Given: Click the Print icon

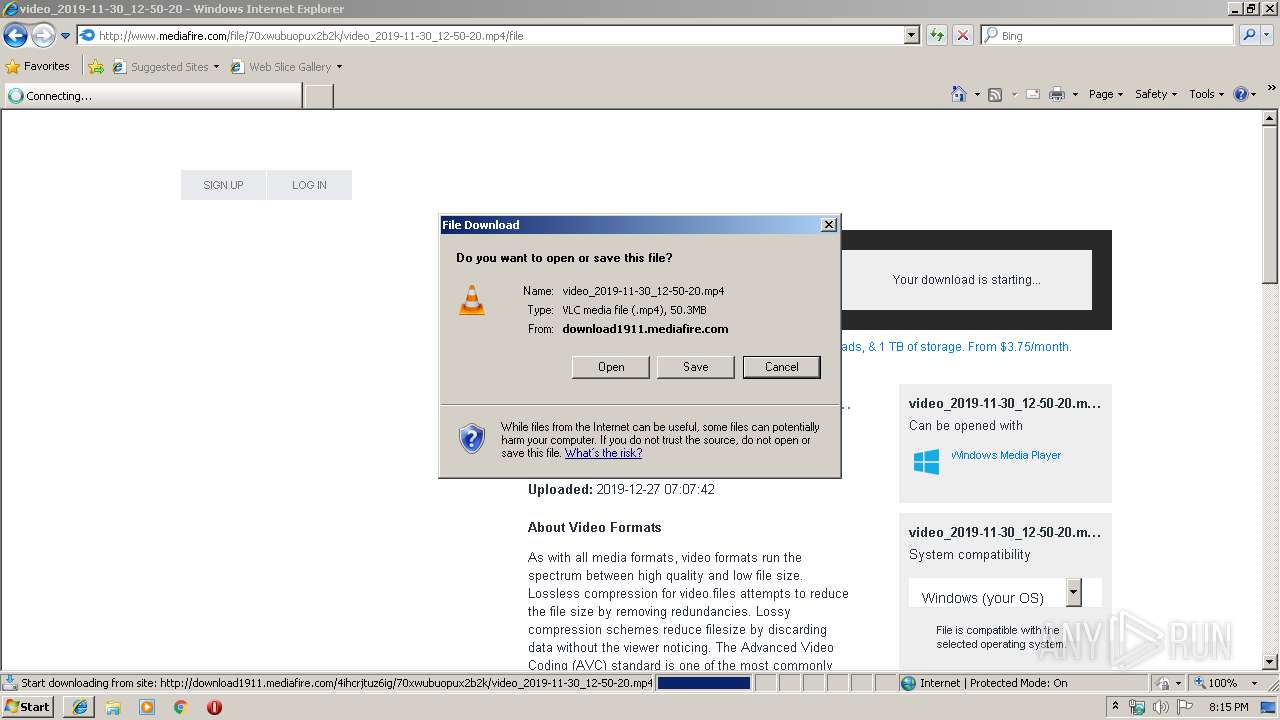Looking at the screenshot, I should (1057, 94).
